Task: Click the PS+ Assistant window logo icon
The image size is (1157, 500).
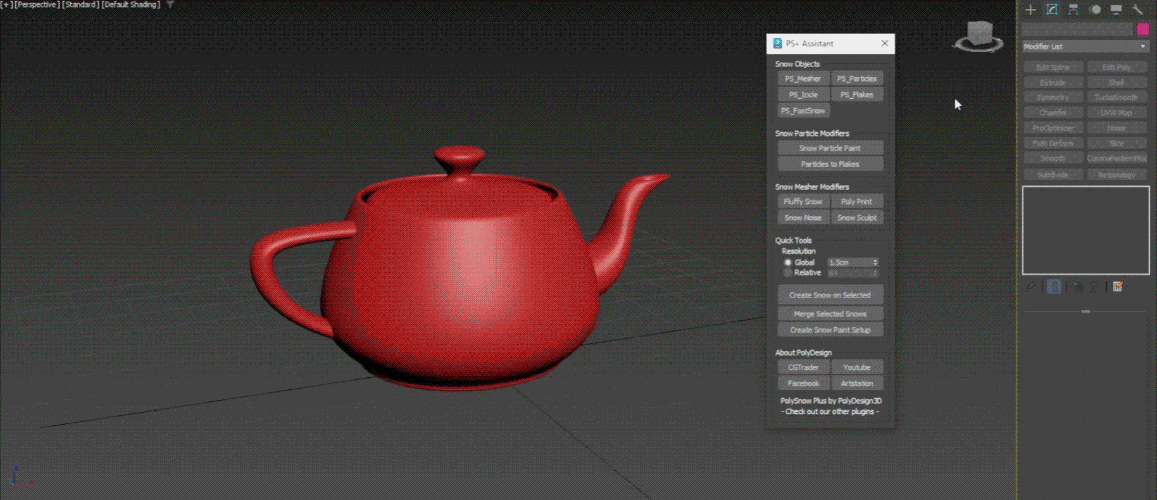Action: [777, 44]
